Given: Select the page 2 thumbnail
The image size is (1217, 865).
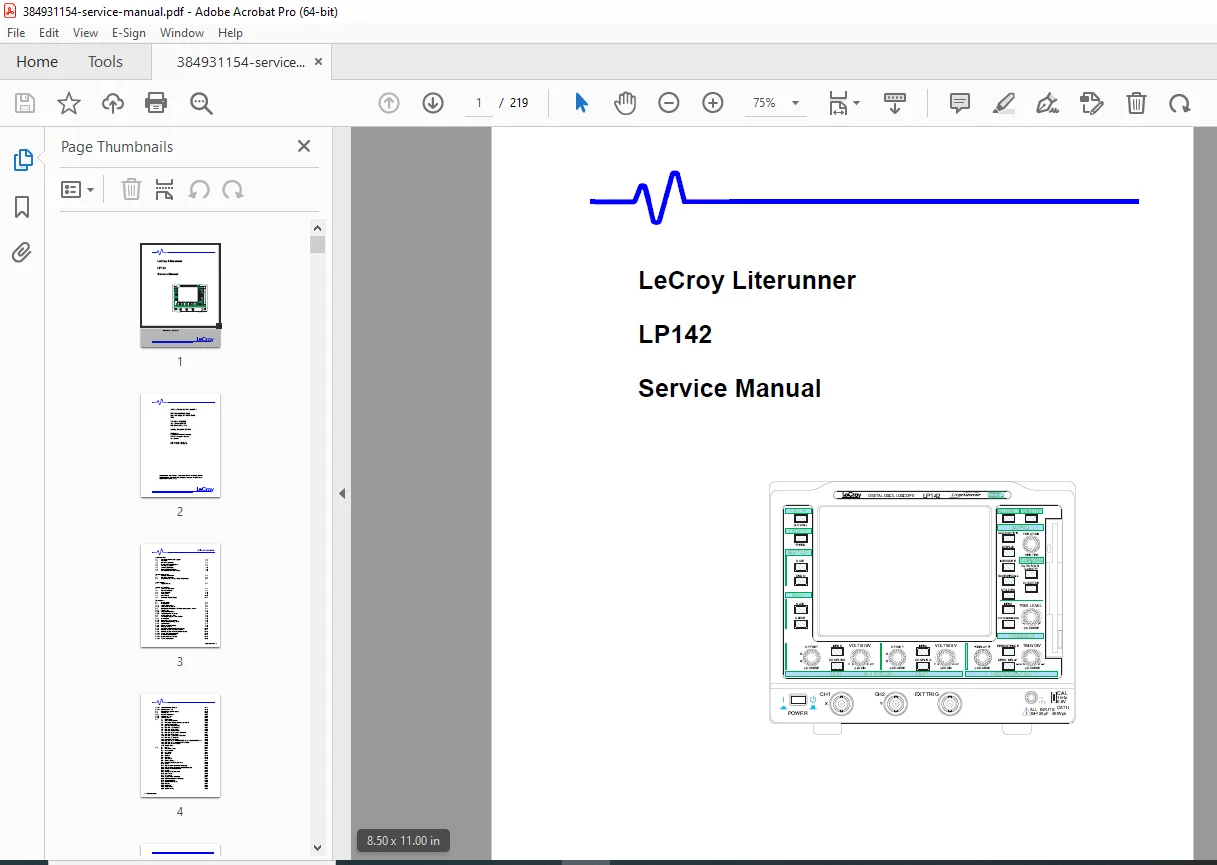Looking at the screenshot, I should tap(180, 445).
